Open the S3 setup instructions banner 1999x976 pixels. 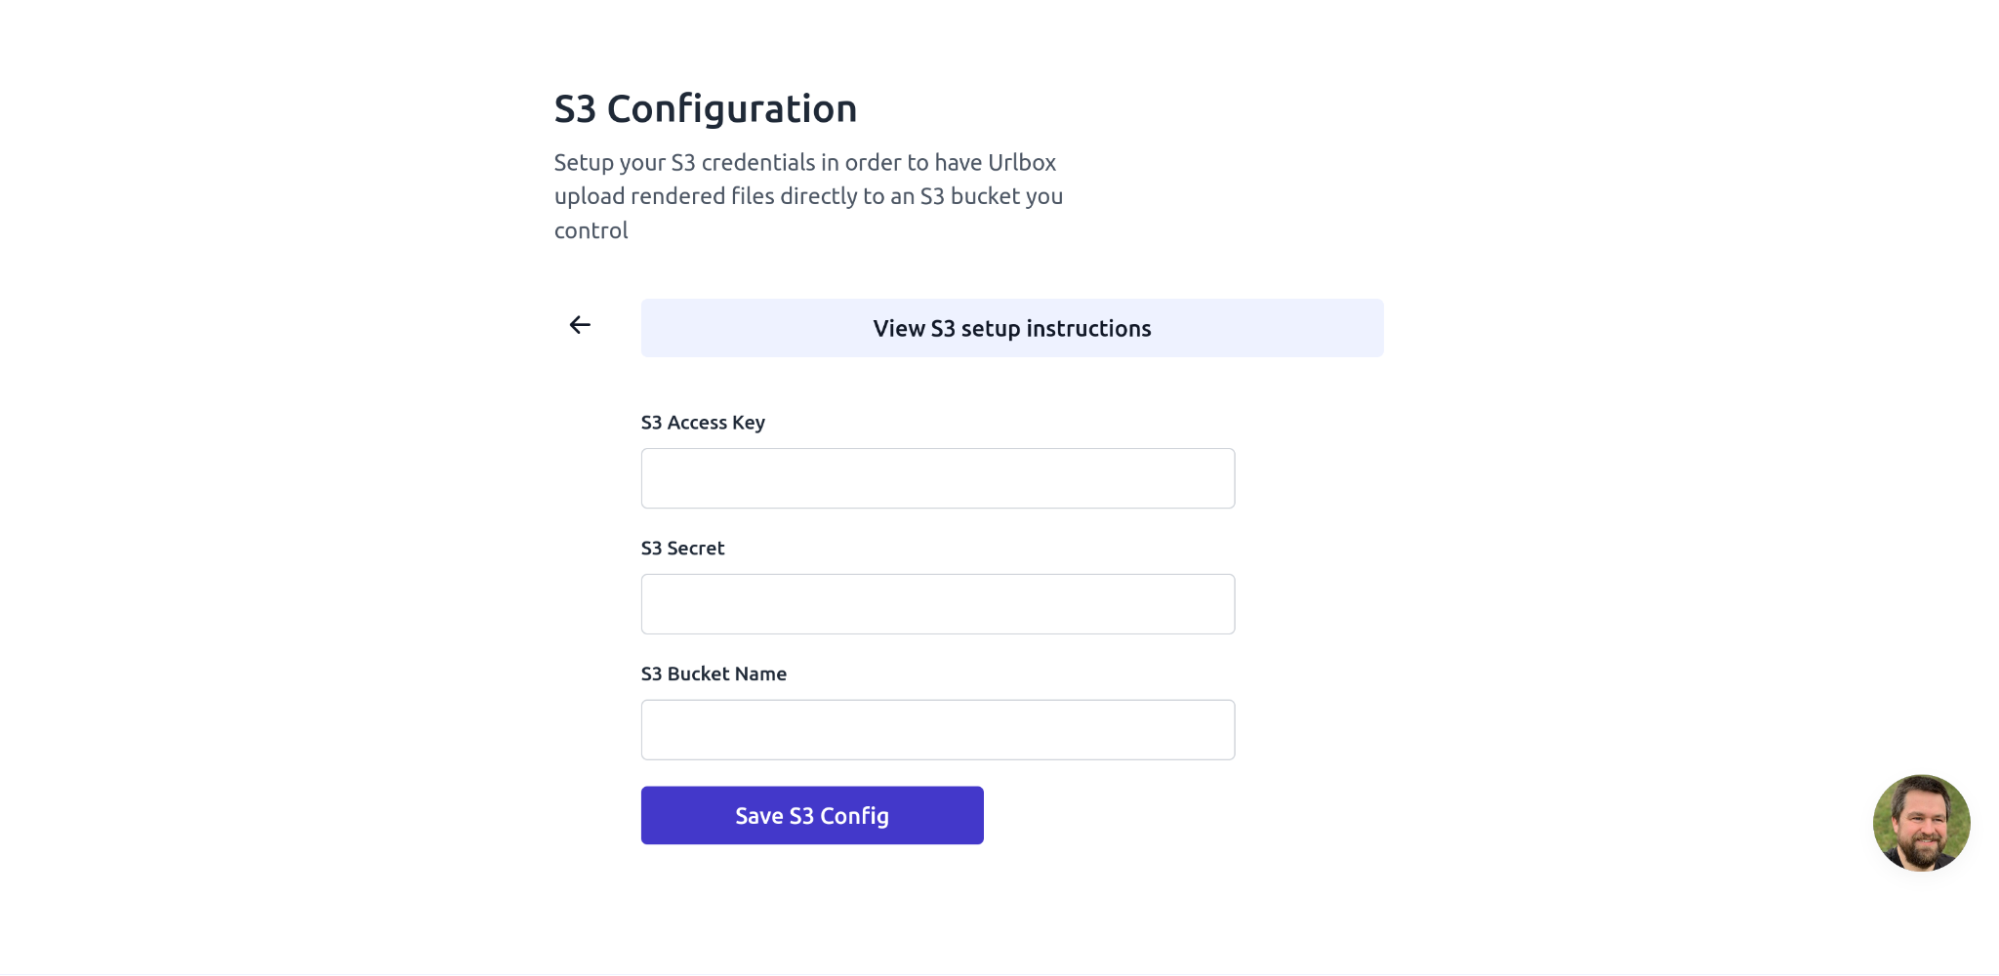(x=1012, y=328)
